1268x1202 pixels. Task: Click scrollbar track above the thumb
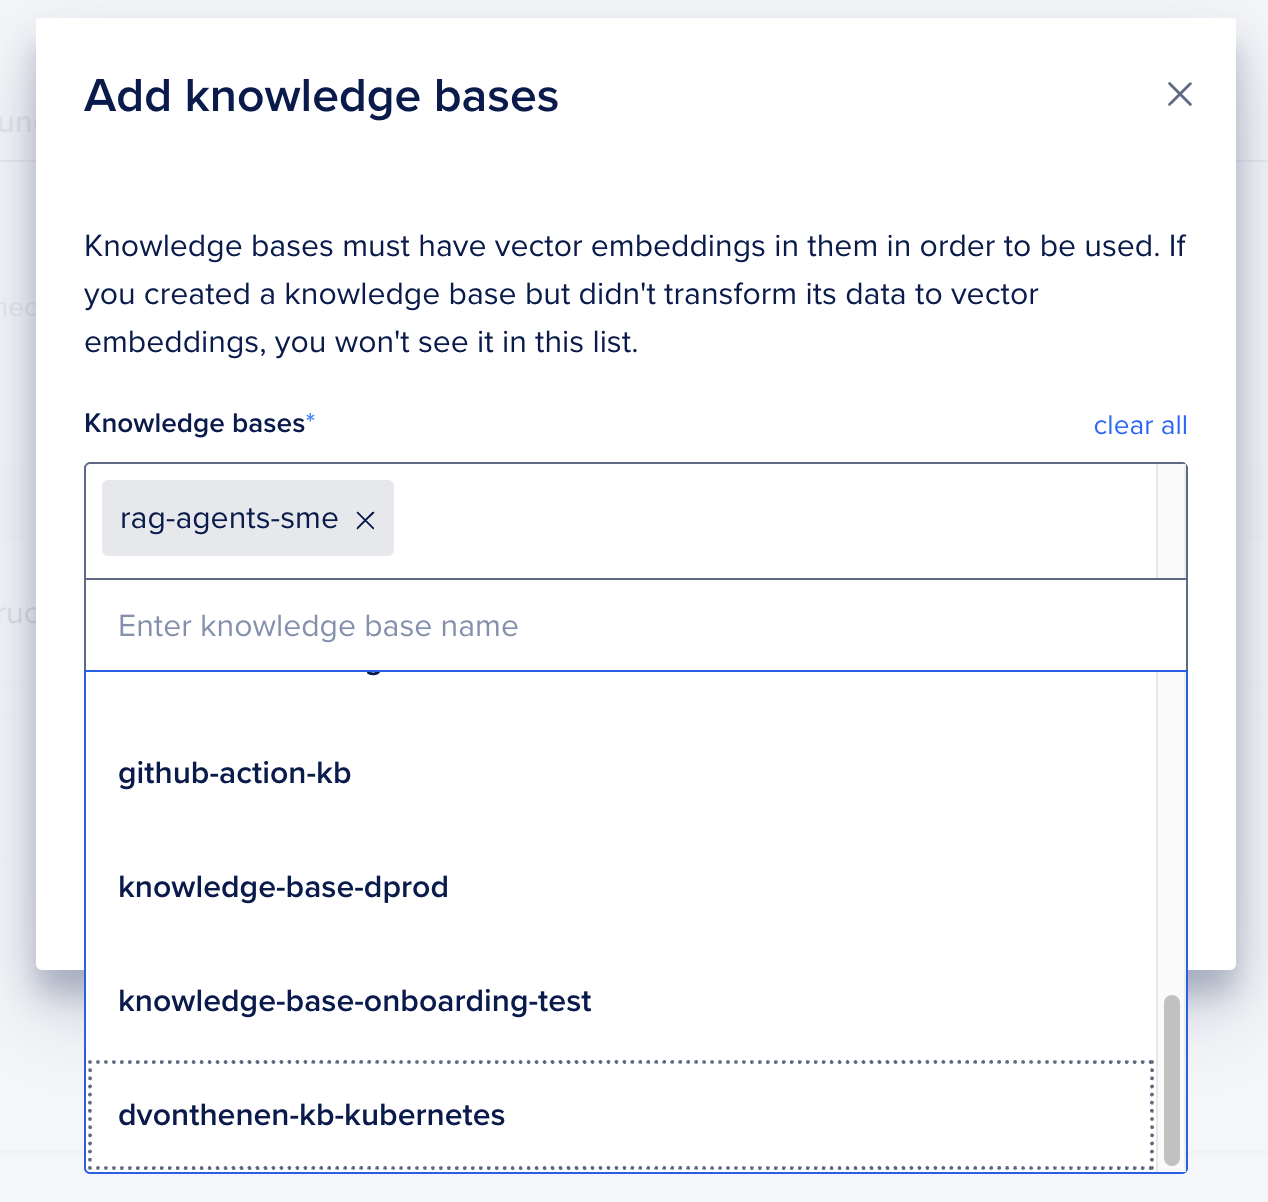tap(1172, 830)
